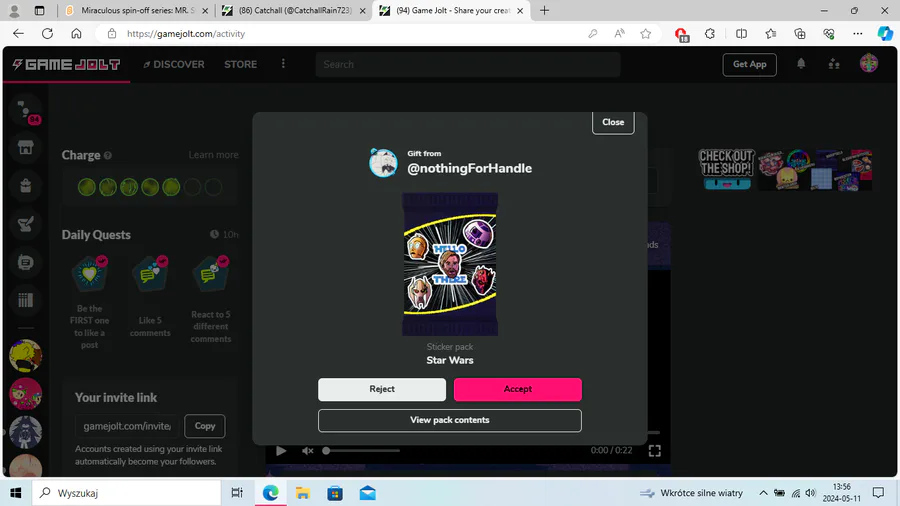This screenshot has width=900, height=506.
Task: Open the Copilot sidebar
Action: click(885, 34)
